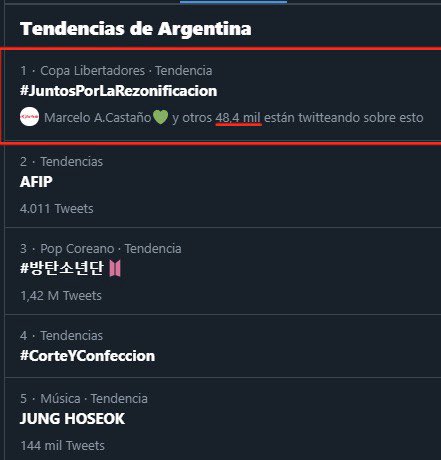Open the JUNG HOSEOK trend
Image resolution: width=441 pixels, height=460 pixels.
point(72,419)
